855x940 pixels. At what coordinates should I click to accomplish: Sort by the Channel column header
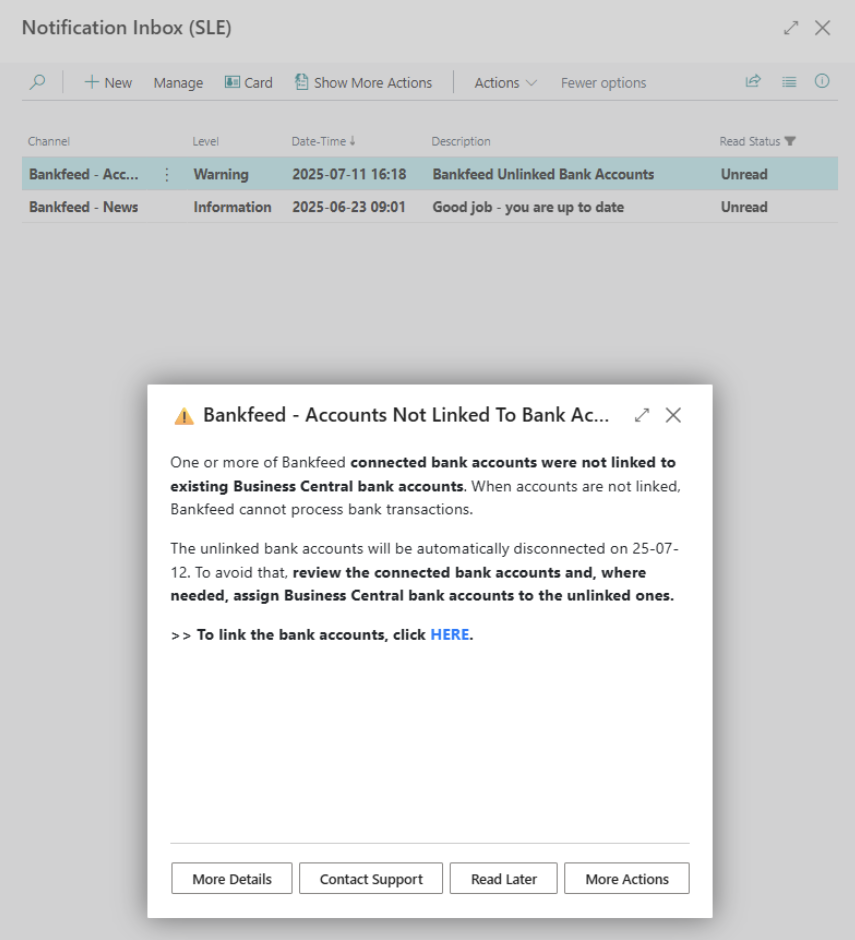[x=49, y=141]
